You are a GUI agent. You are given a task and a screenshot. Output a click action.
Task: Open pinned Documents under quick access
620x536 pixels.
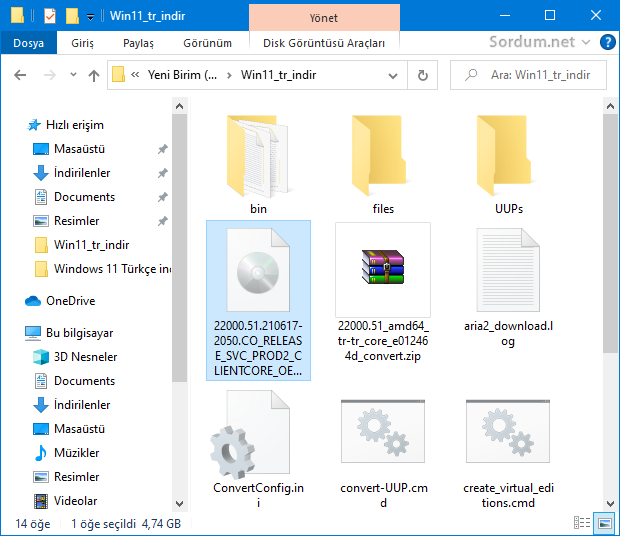(74, 197)
